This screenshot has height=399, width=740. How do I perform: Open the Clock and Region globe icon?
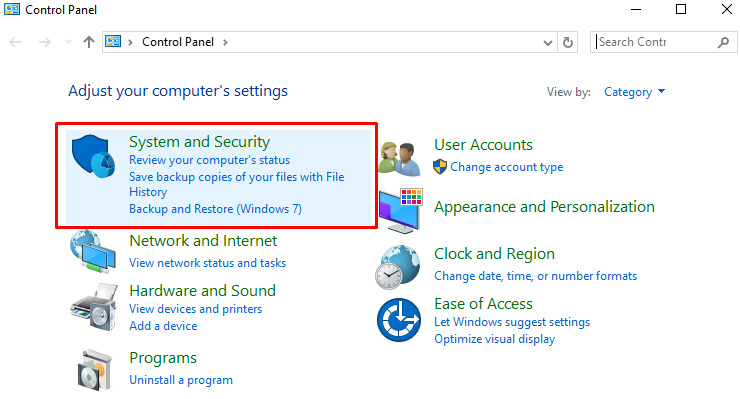point(398,267)
